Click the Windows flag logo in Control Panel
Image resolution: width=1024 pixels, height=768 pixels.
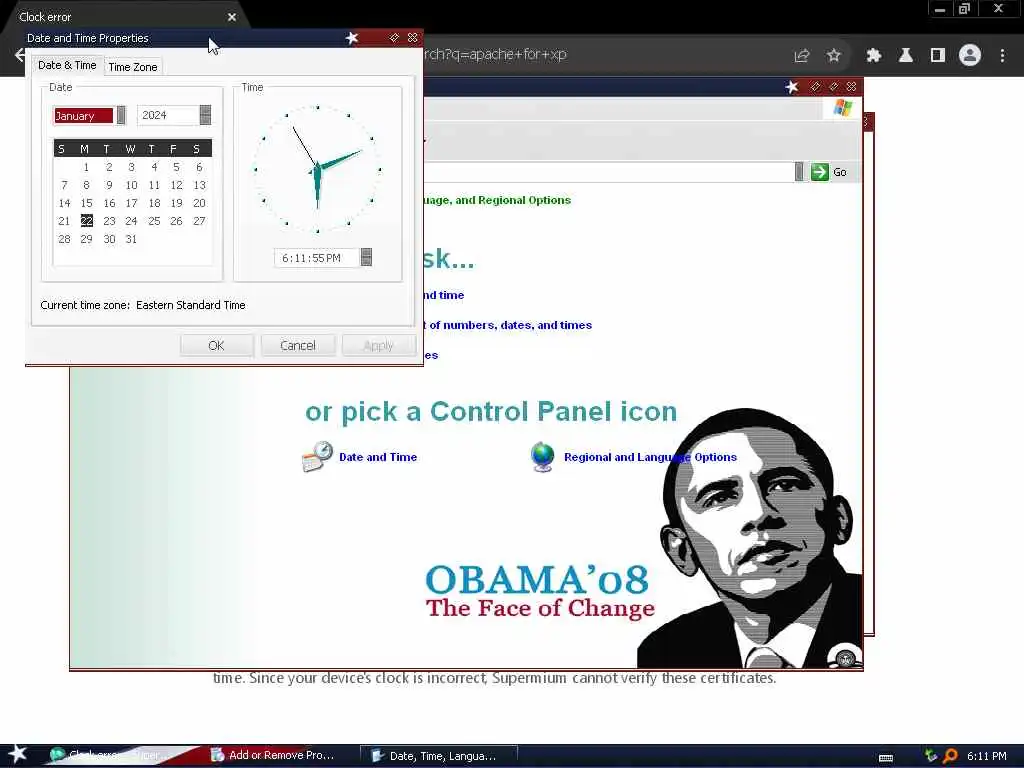click(x=843, y=108)
